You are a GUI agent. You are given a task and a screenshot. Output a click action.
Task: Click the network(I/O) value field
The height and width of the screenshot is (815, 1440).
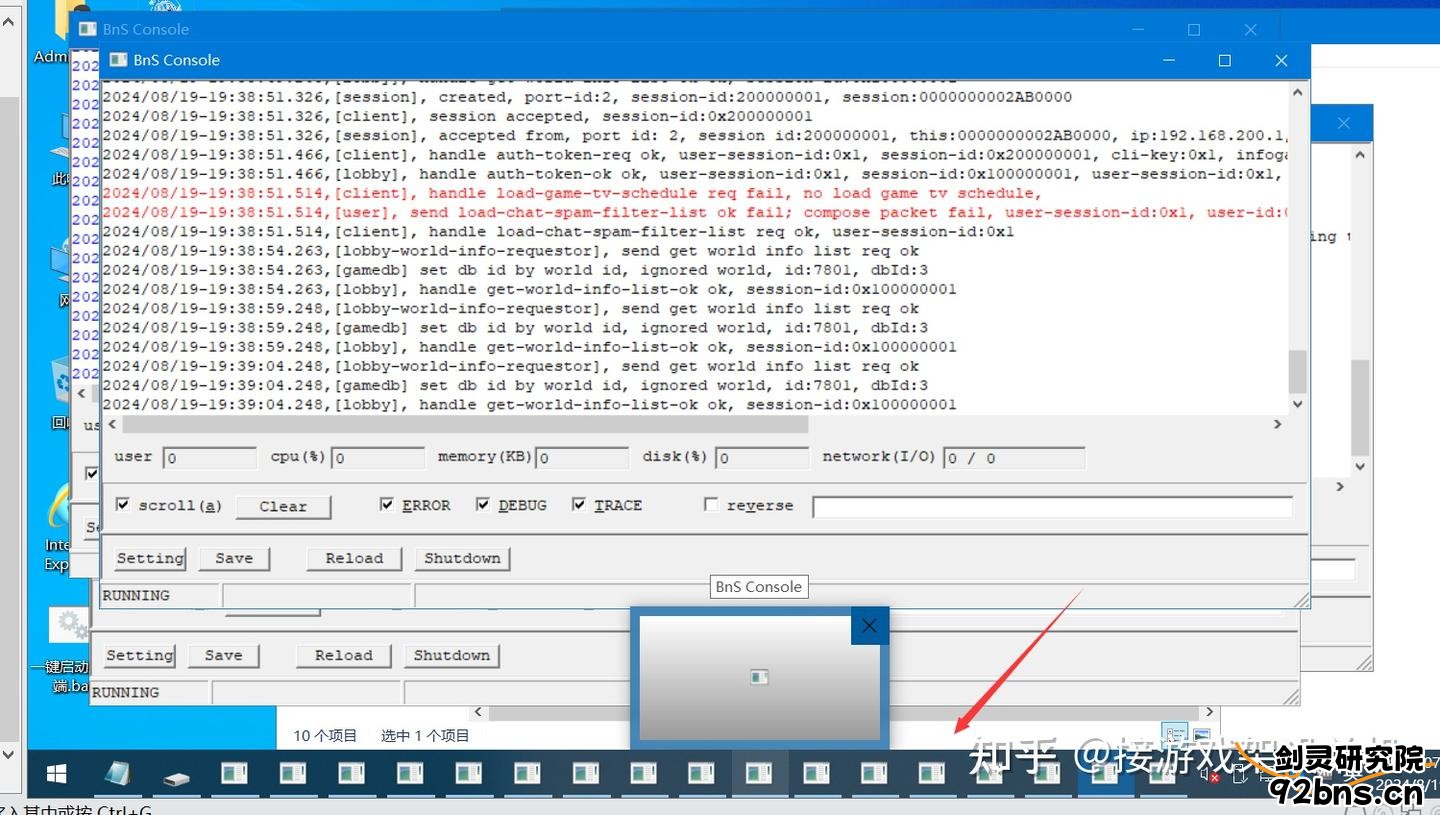pos(1013,458)
